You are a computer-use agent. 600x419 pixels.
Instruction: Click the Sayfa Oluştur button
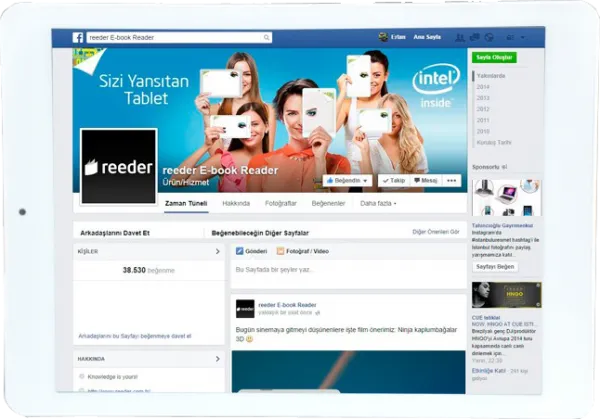click(x=494, y=57)
